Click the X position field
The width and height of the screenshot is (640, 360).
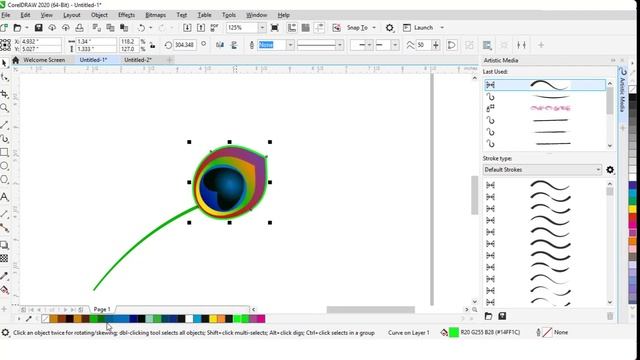41,42
